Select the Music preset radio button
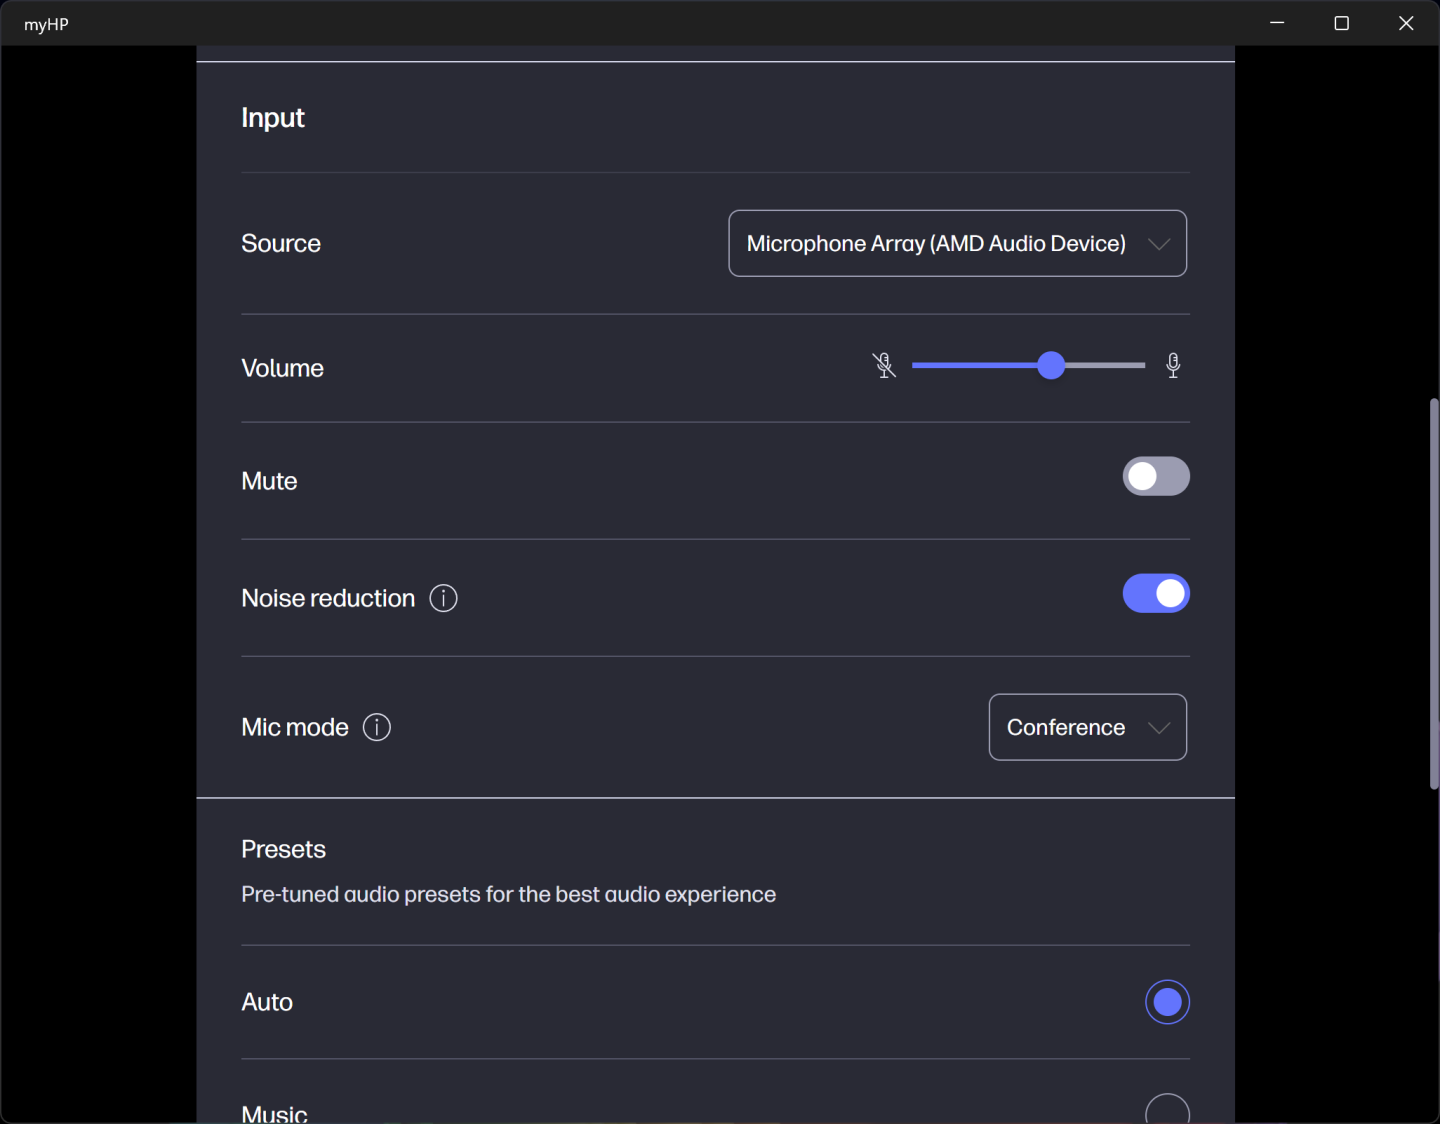1440x1124 pixels. (x=1167, y=1112)
